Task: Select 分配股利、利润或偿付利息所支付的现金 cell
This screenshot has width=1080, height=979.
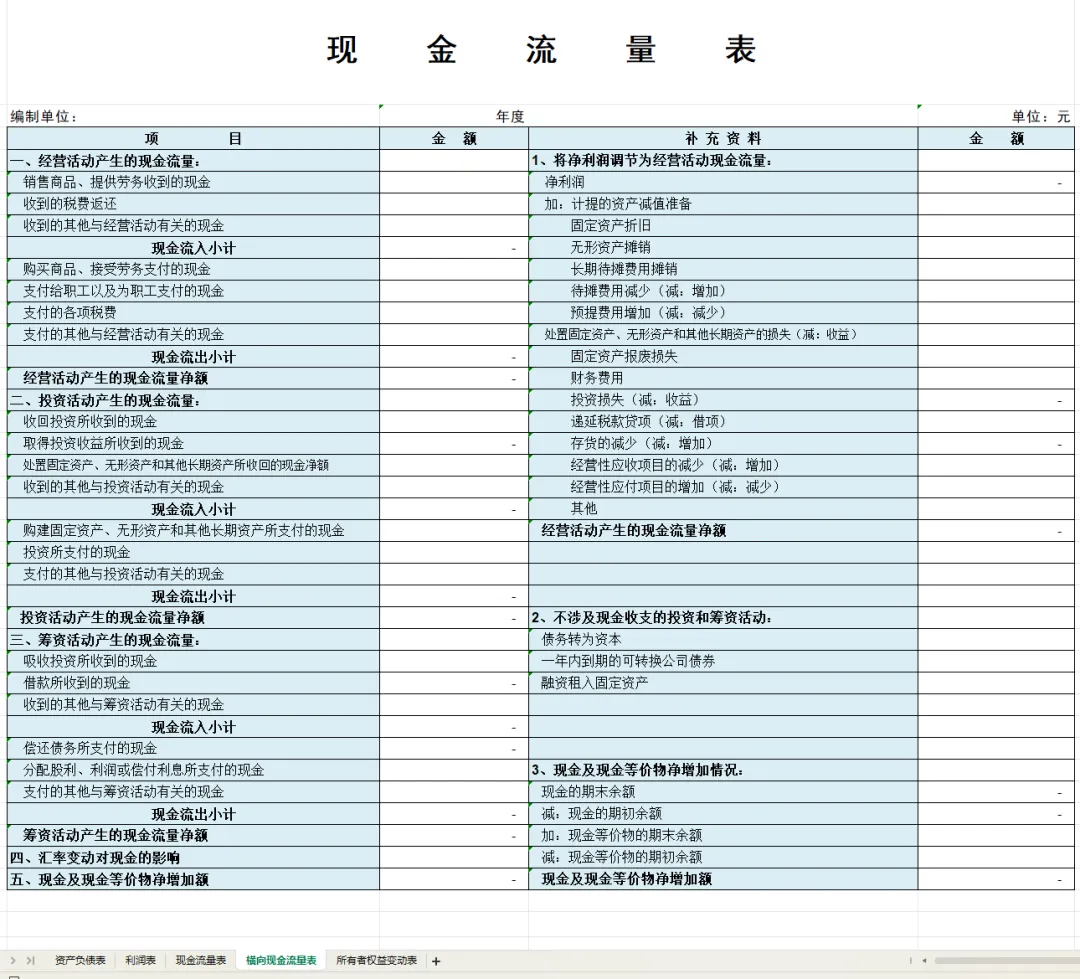Action: (x=193, y=770)
